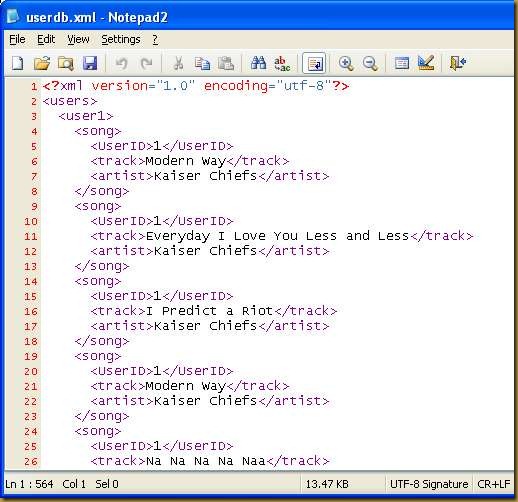The height and width of the screenshot is (502, 518).
Task: Open the Settings menu
Action: 121,39
